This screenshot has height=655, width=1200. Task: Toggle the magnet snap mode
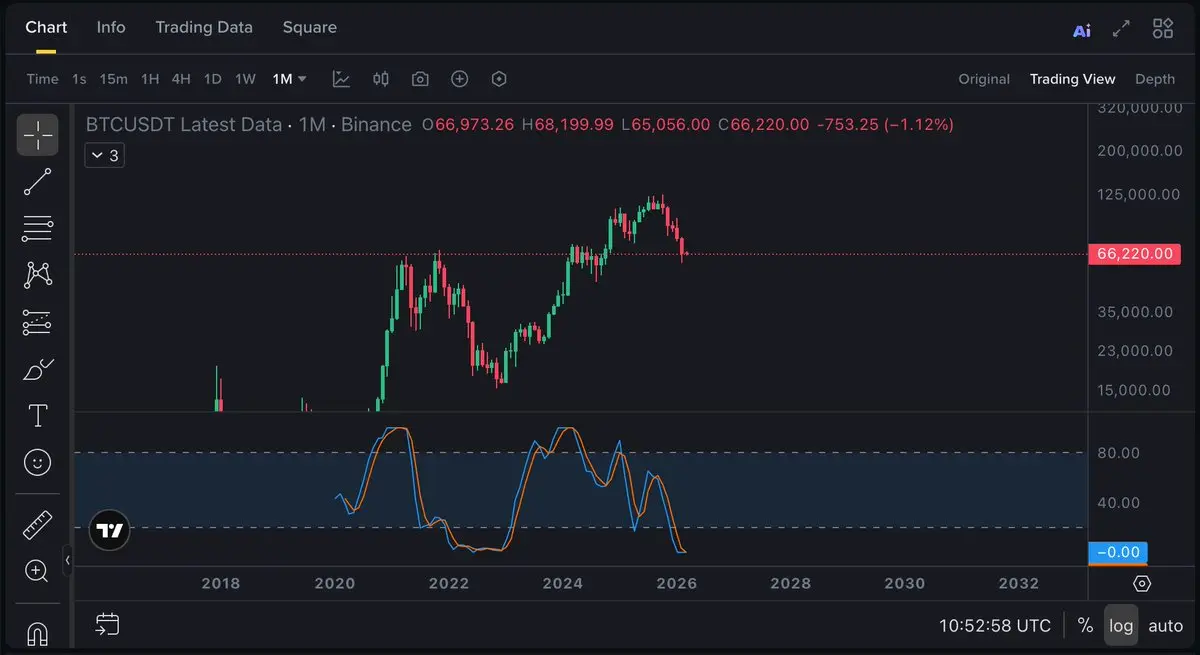(x=37, y=633)
